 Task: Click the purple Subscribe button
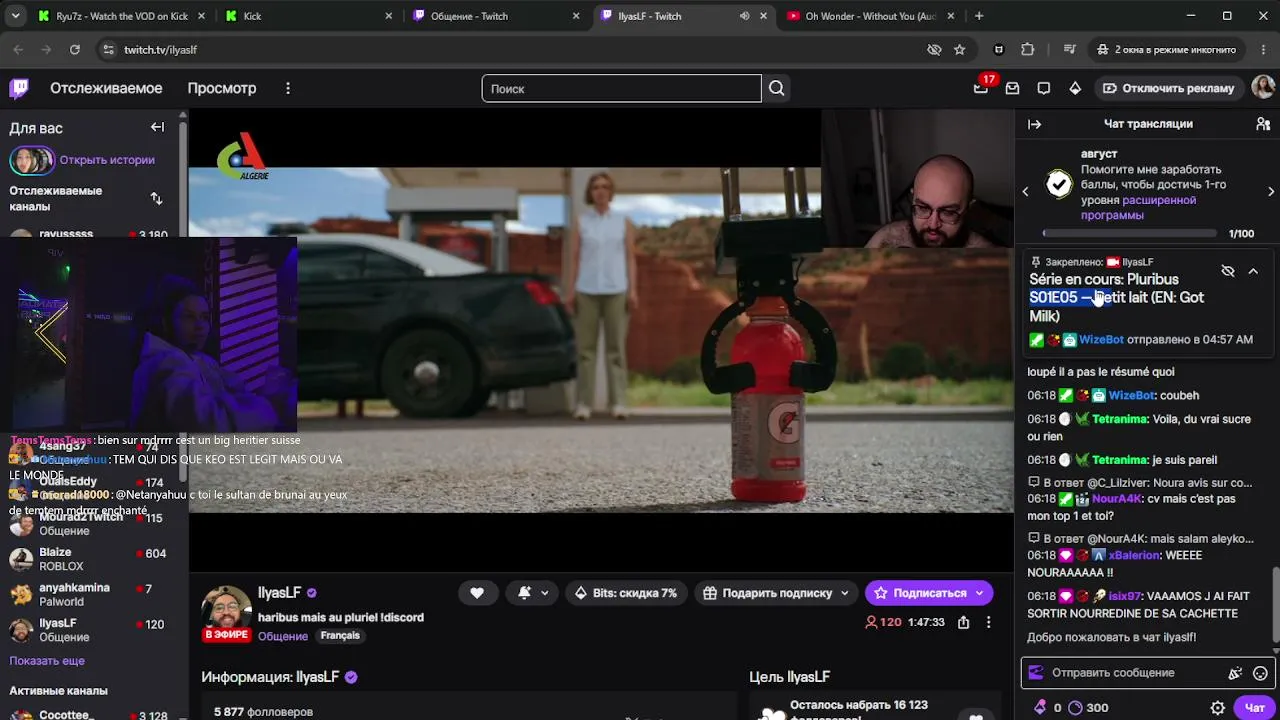(929, 593)
